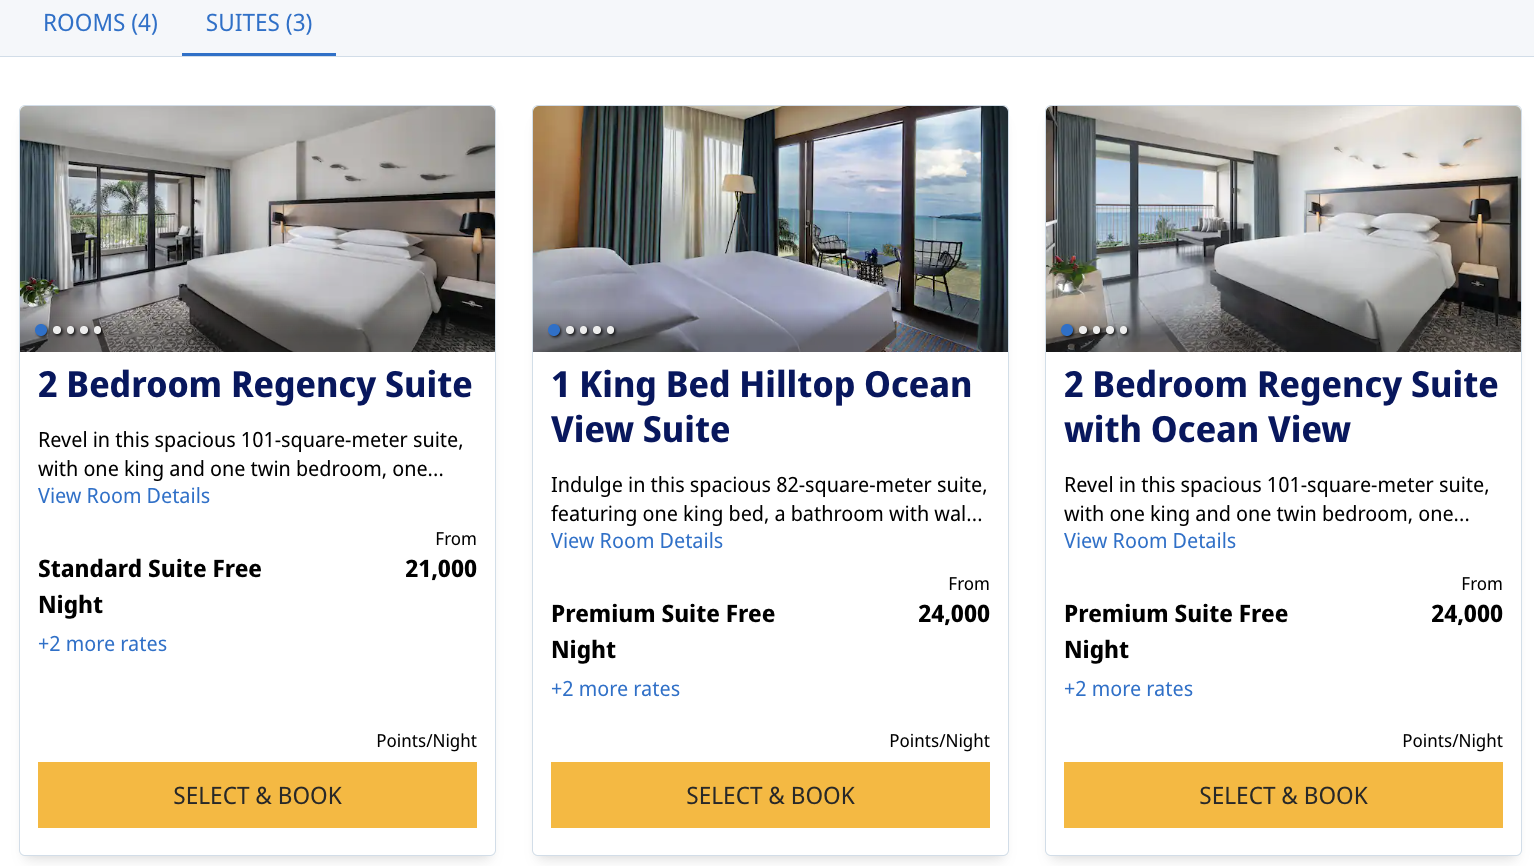
Task: Expand +2 more rates on Hilltop Ocean View Suite
Action: click(615, 688)
